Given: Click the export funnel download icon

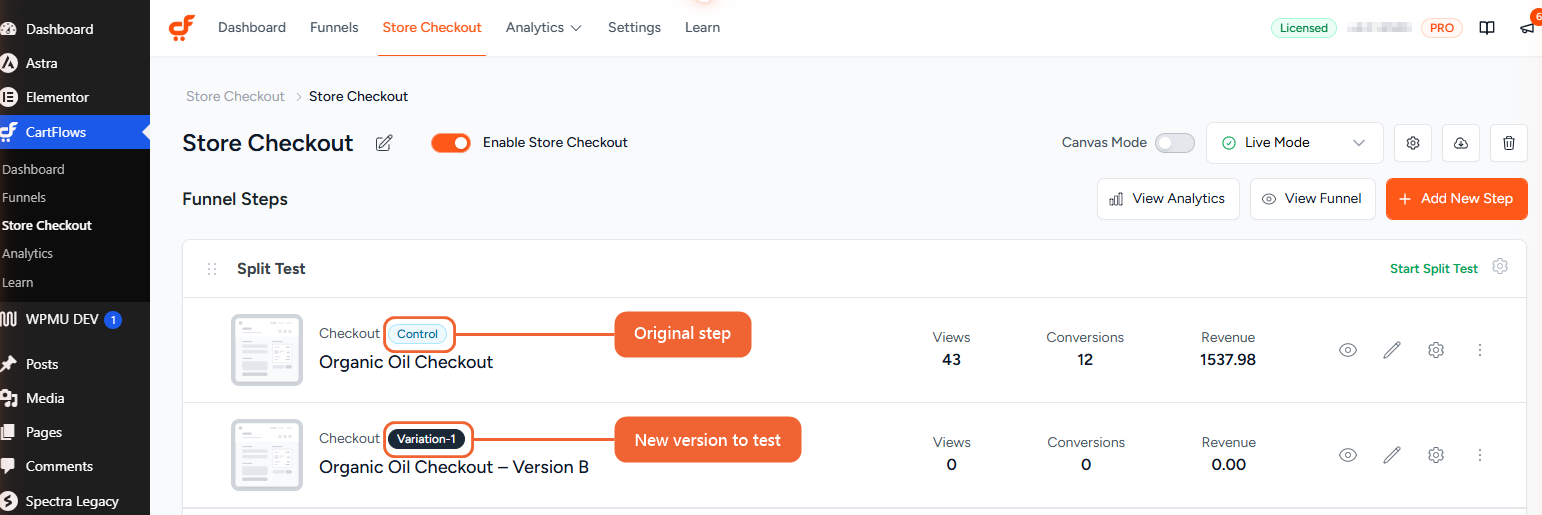Looking at the screenshot, I should (1461, 143).
